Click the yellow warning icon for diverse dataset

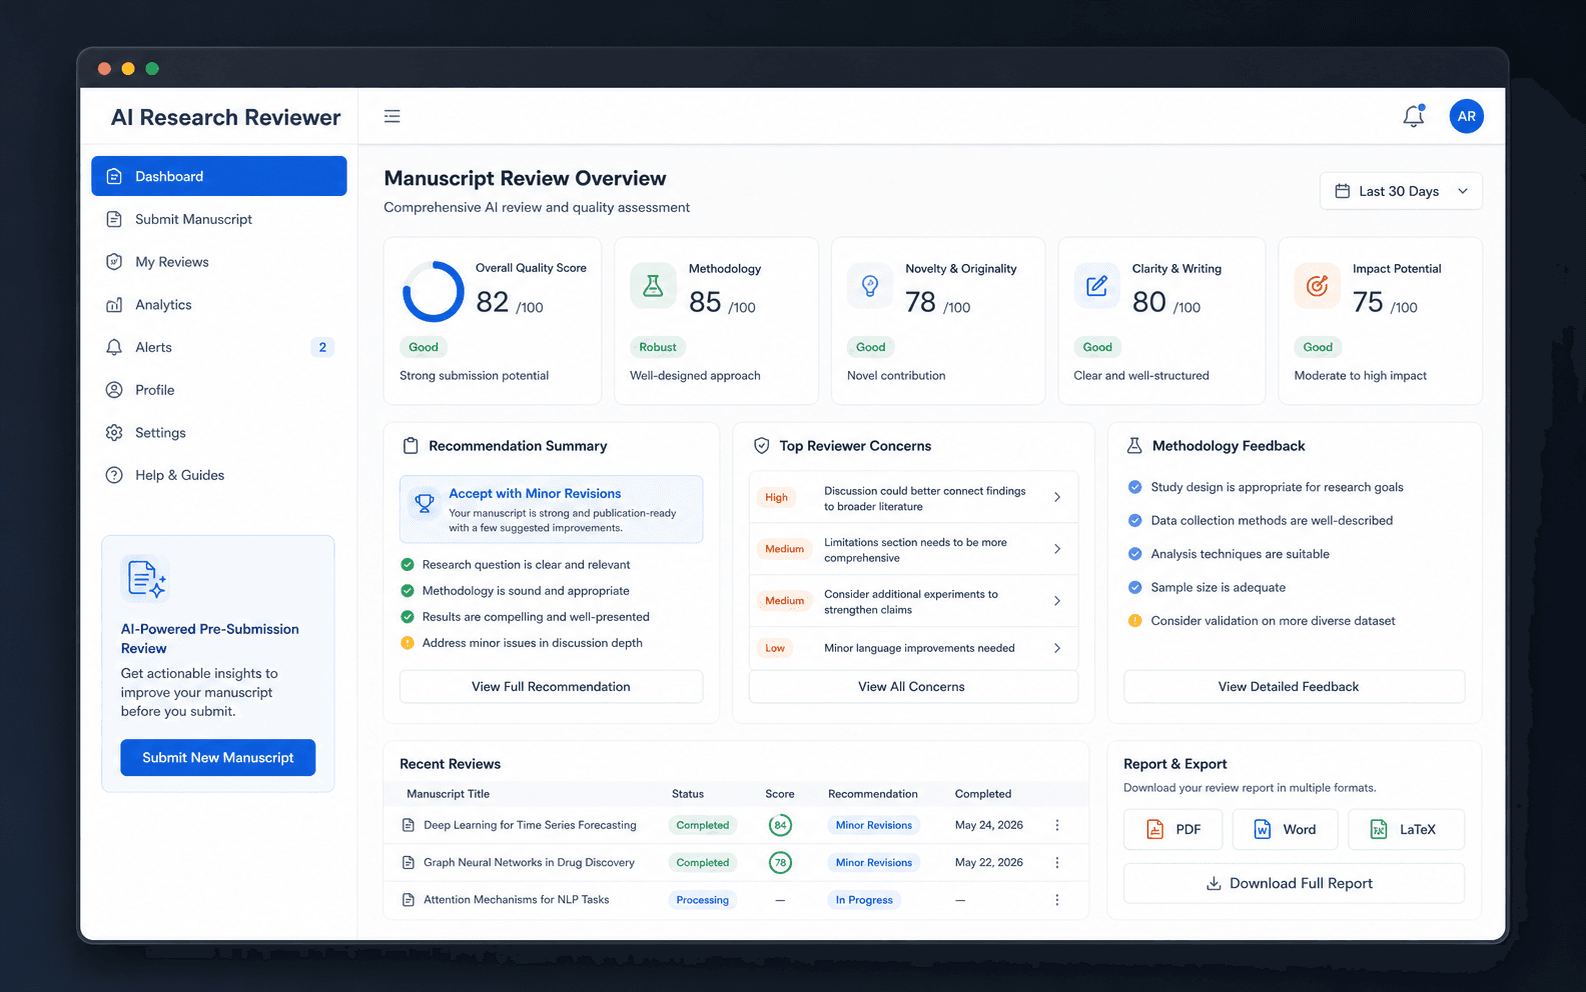pyautogui.click(x=1135, y=621)
